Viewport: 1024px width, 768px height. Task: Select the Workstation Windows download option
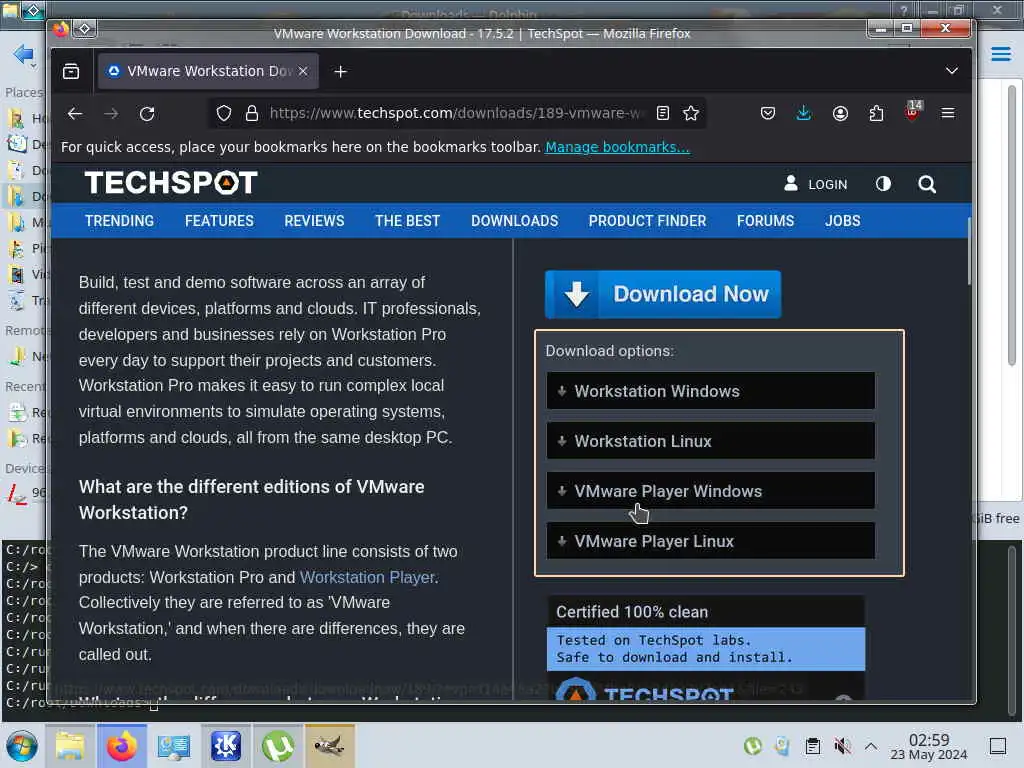[711, 391]
